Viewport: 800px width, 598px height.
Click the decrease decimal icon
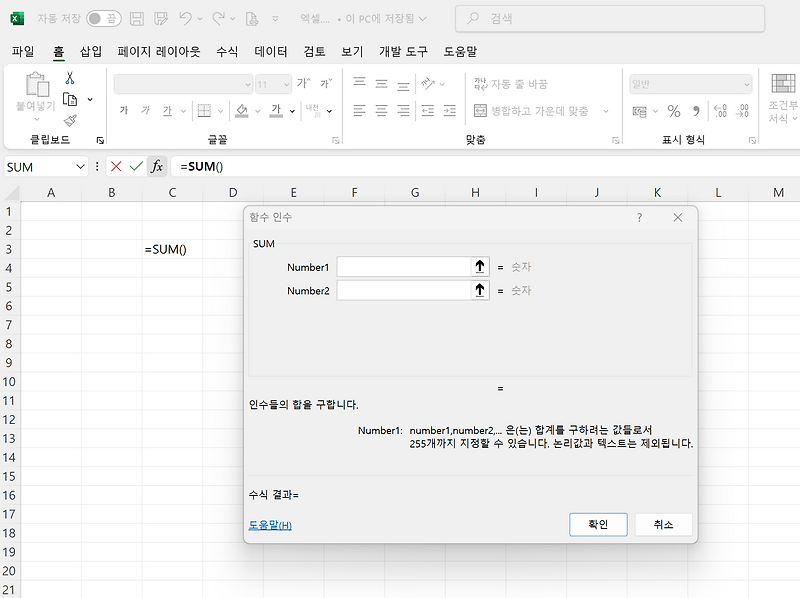tap(742, 111)
